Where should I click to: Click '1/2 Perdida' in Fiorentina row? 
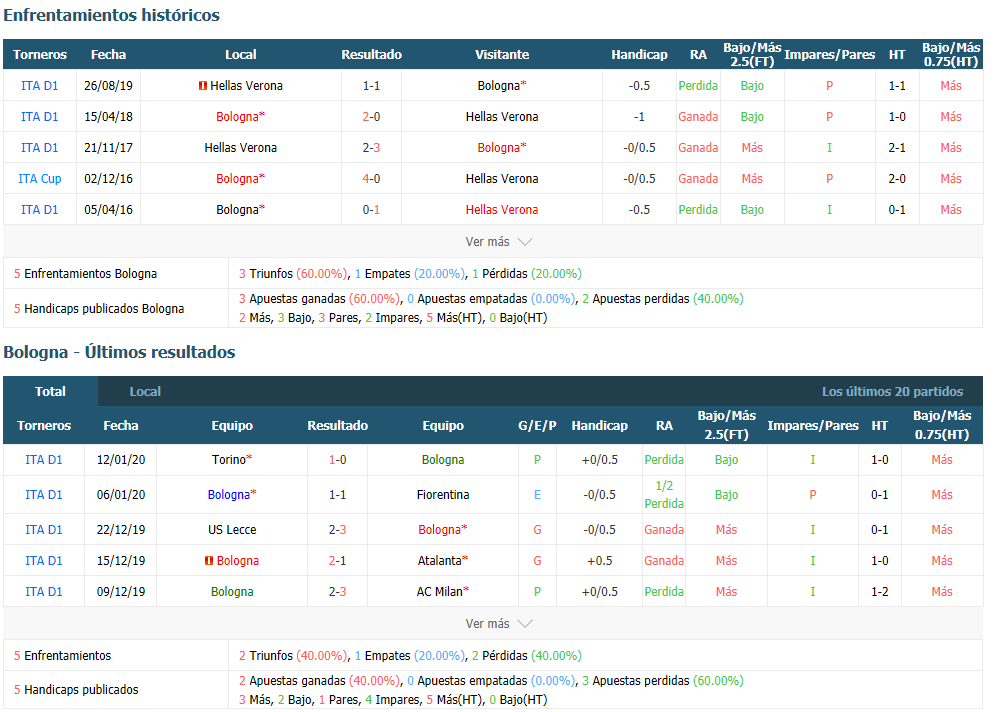tap(664, 495)
